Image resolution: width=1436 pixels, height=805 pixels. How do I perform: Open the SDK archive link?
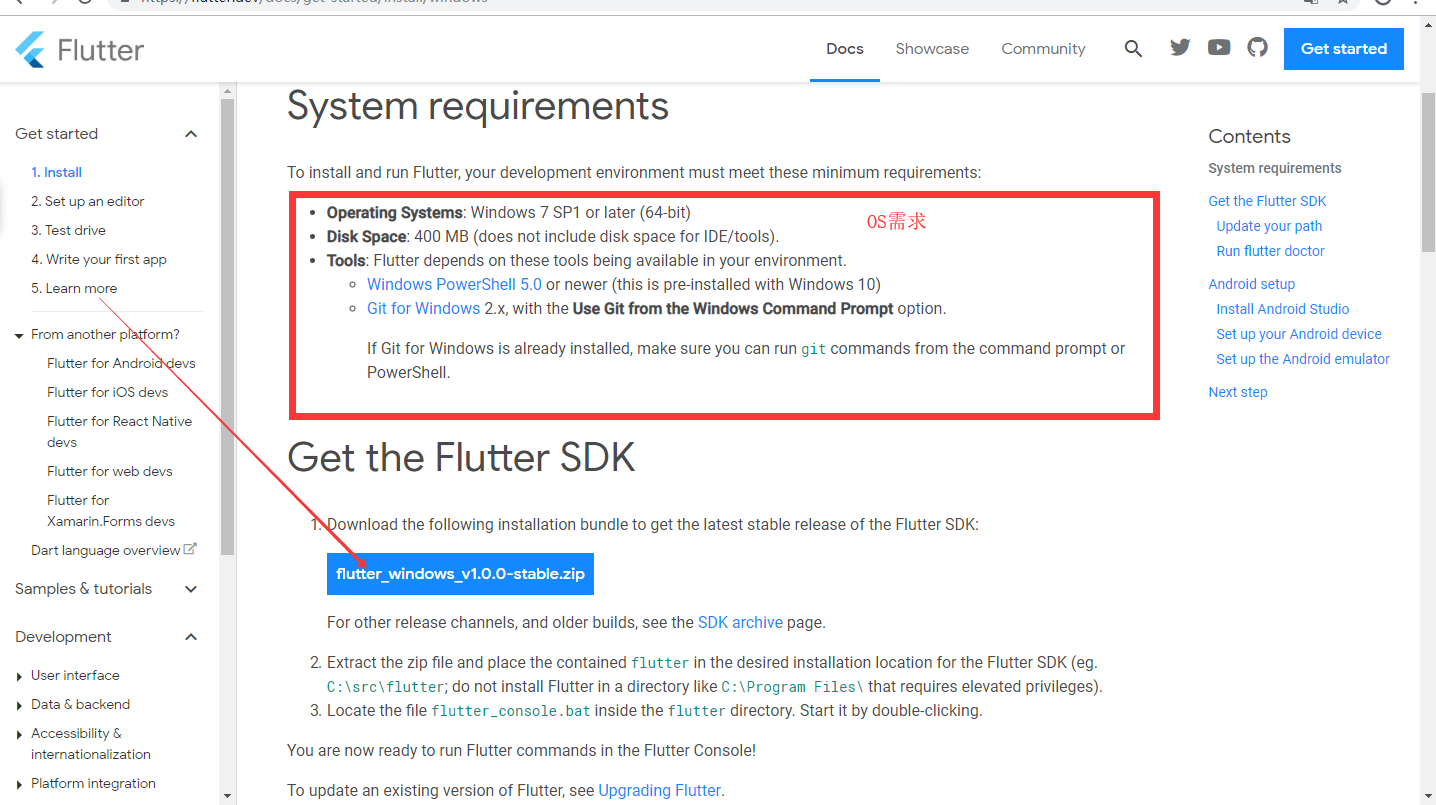click(740, 622)
